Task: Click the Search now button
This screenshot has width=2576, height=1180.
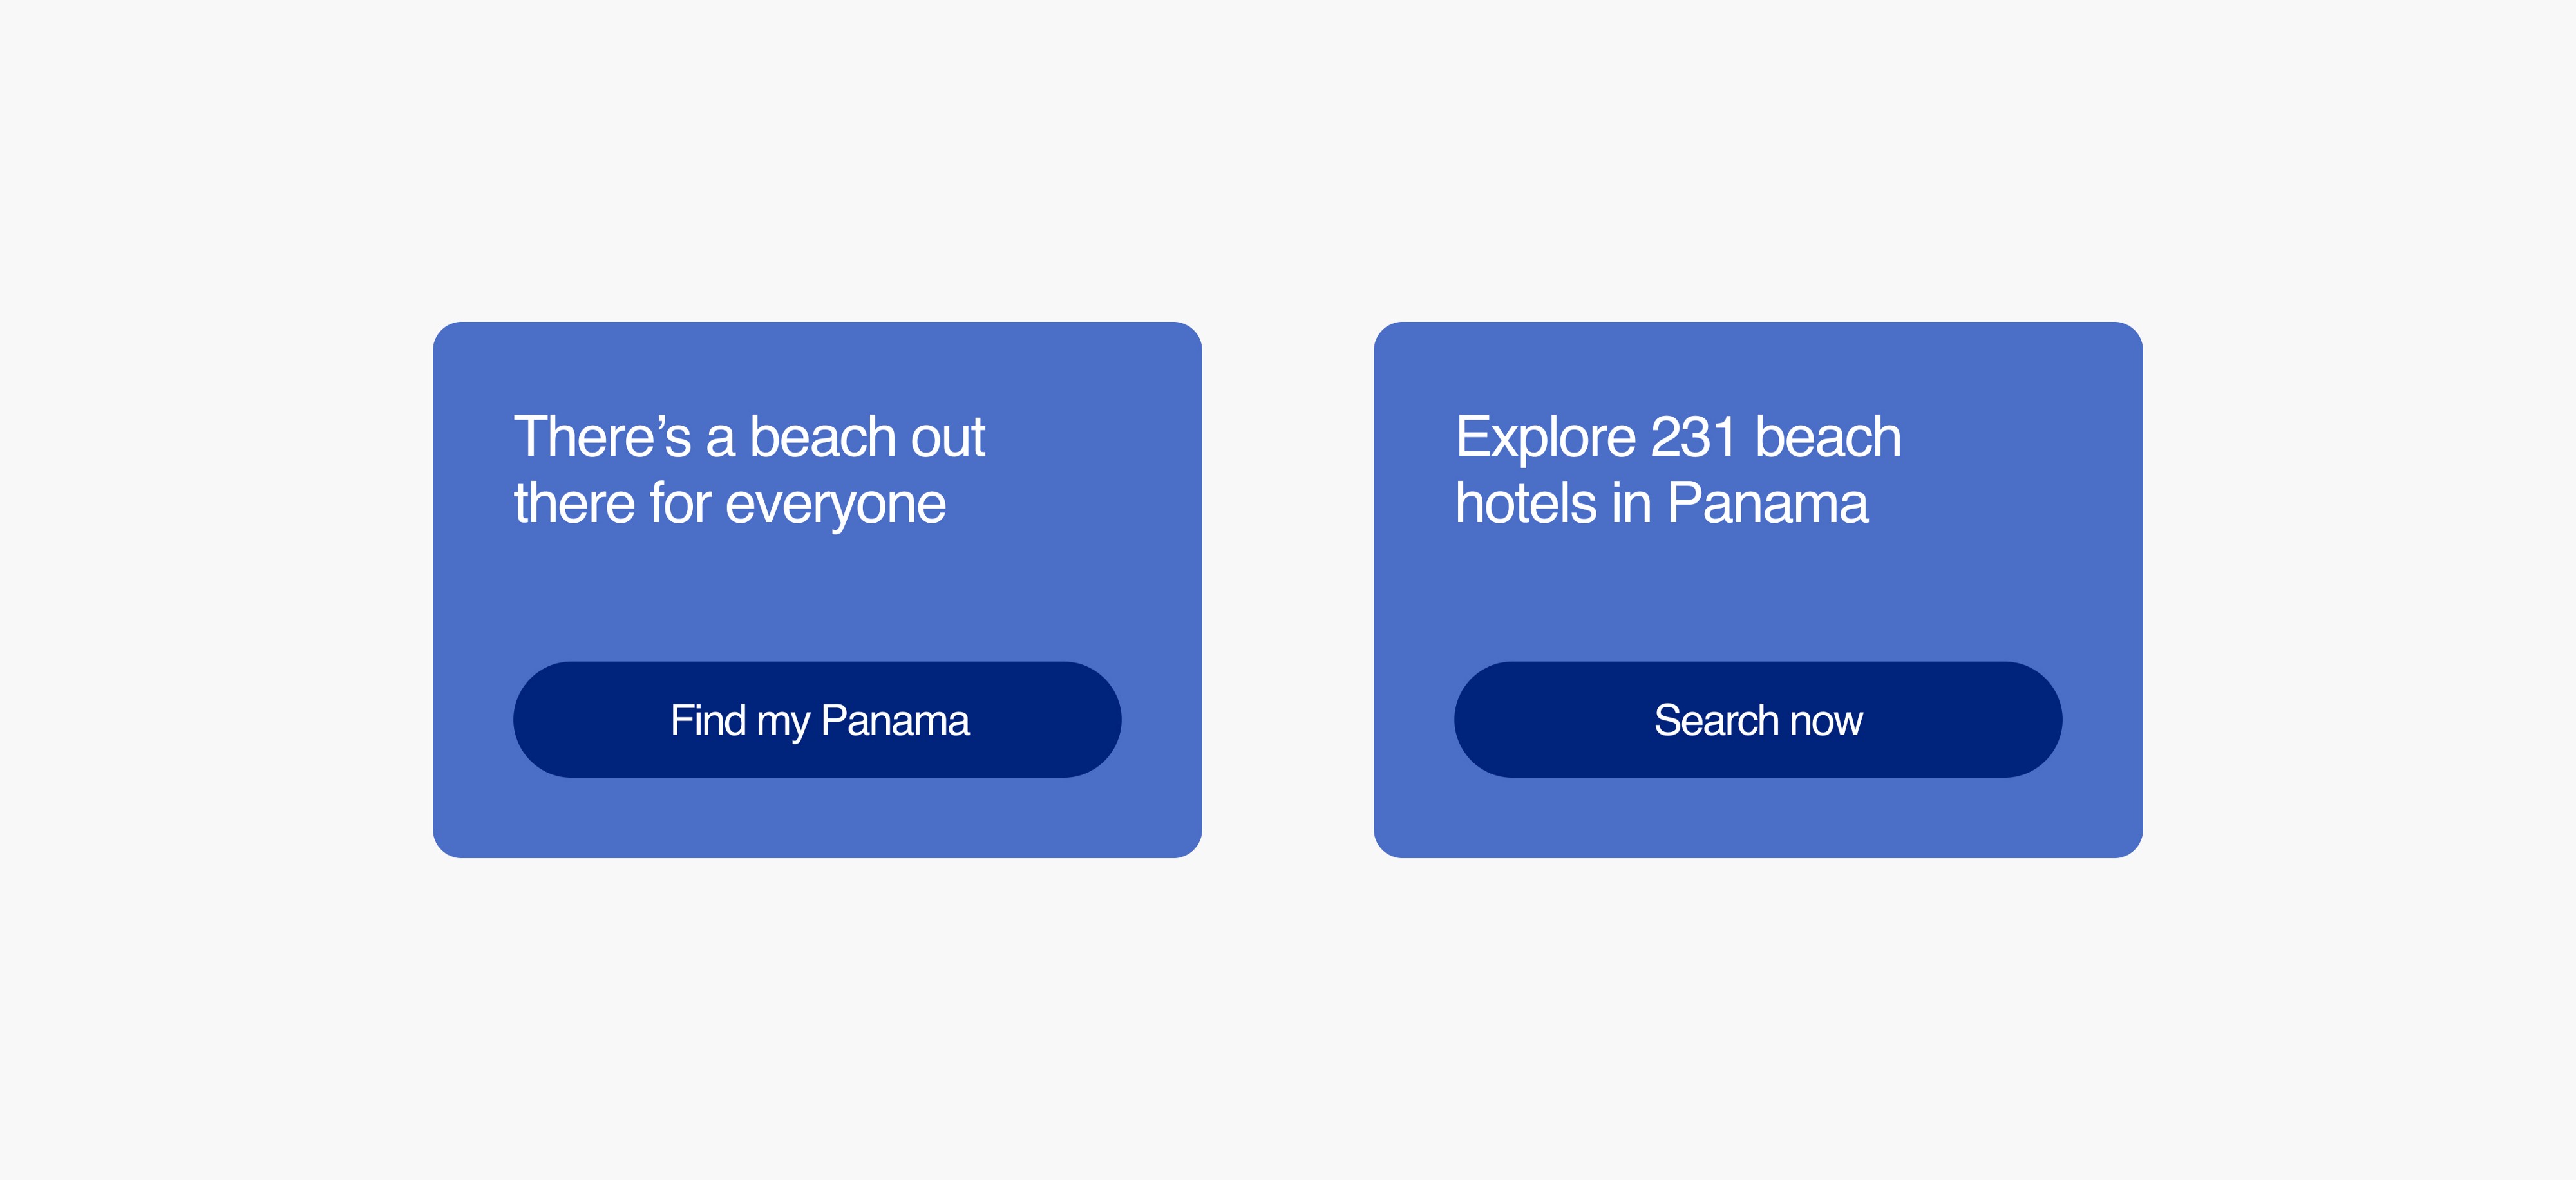Action: click(x=1758, y=719)
